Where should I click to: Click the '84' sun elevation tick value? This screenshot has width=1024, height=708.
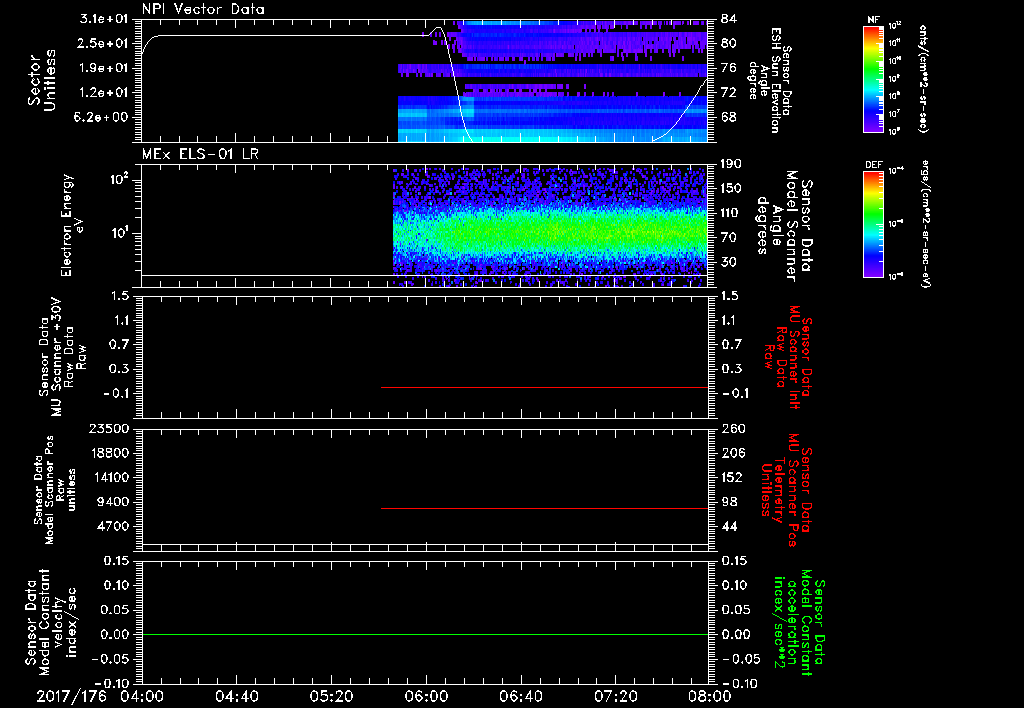729,19
